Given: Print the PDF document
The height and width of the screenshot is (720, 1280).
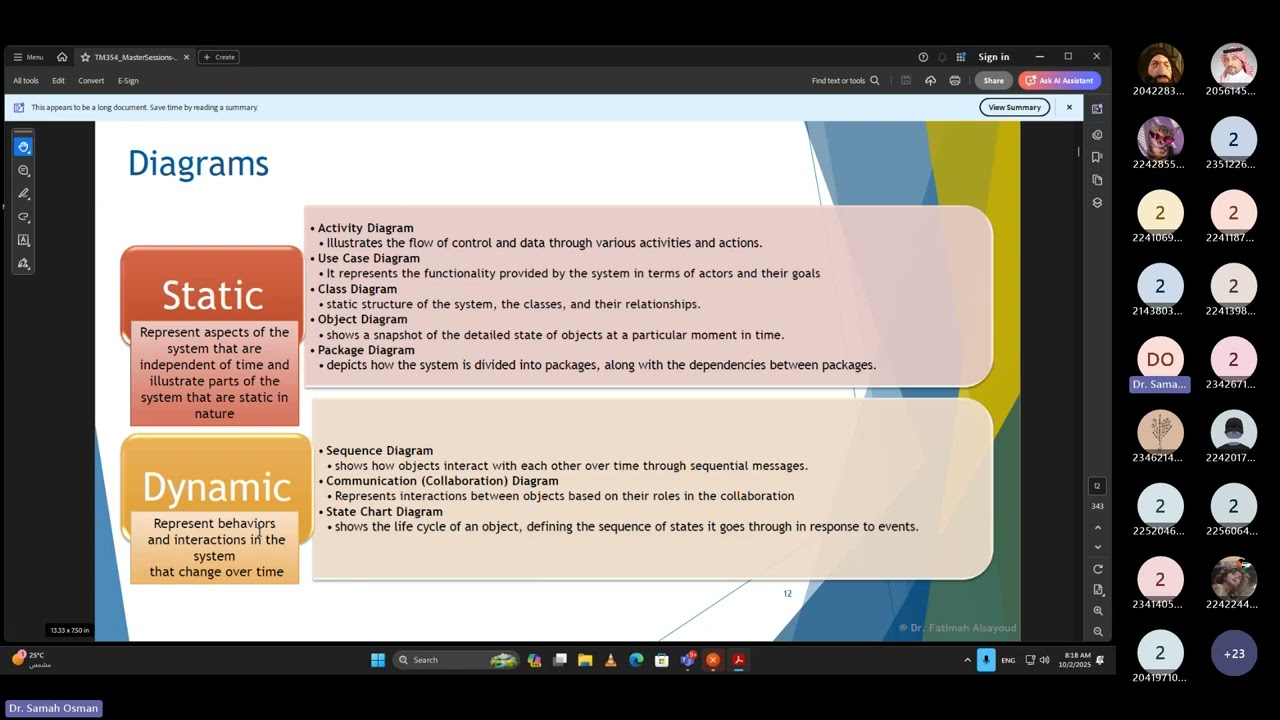Looking at the screenshot, I should (955, 81).
